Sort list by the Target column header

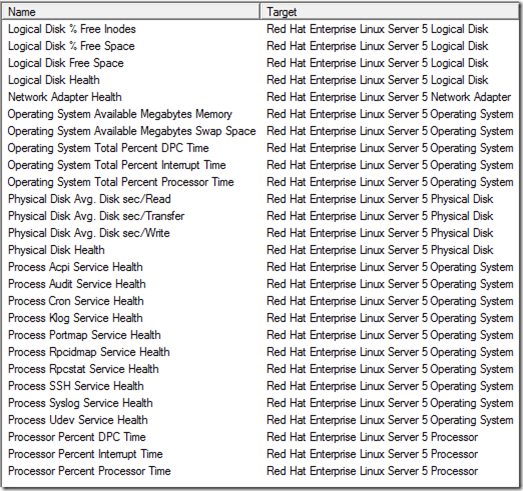point(390,12)
